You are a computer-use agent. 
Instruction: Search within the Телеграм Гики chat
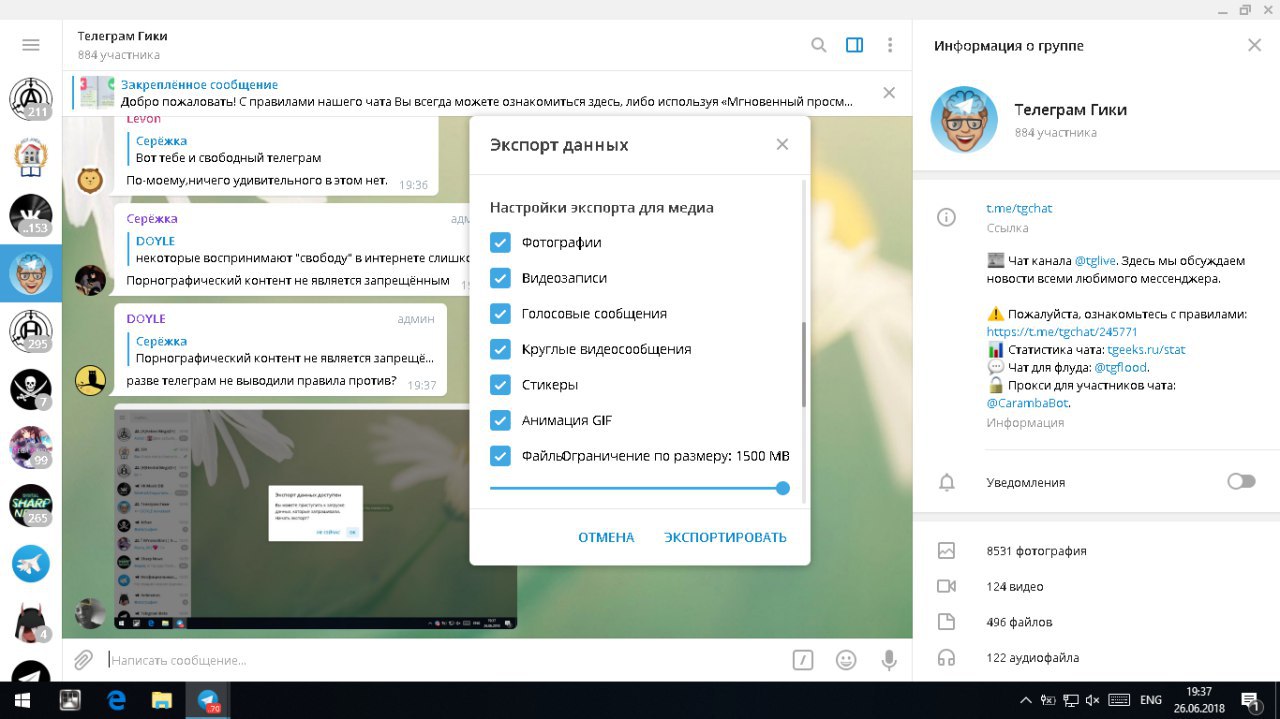[818, 45]
